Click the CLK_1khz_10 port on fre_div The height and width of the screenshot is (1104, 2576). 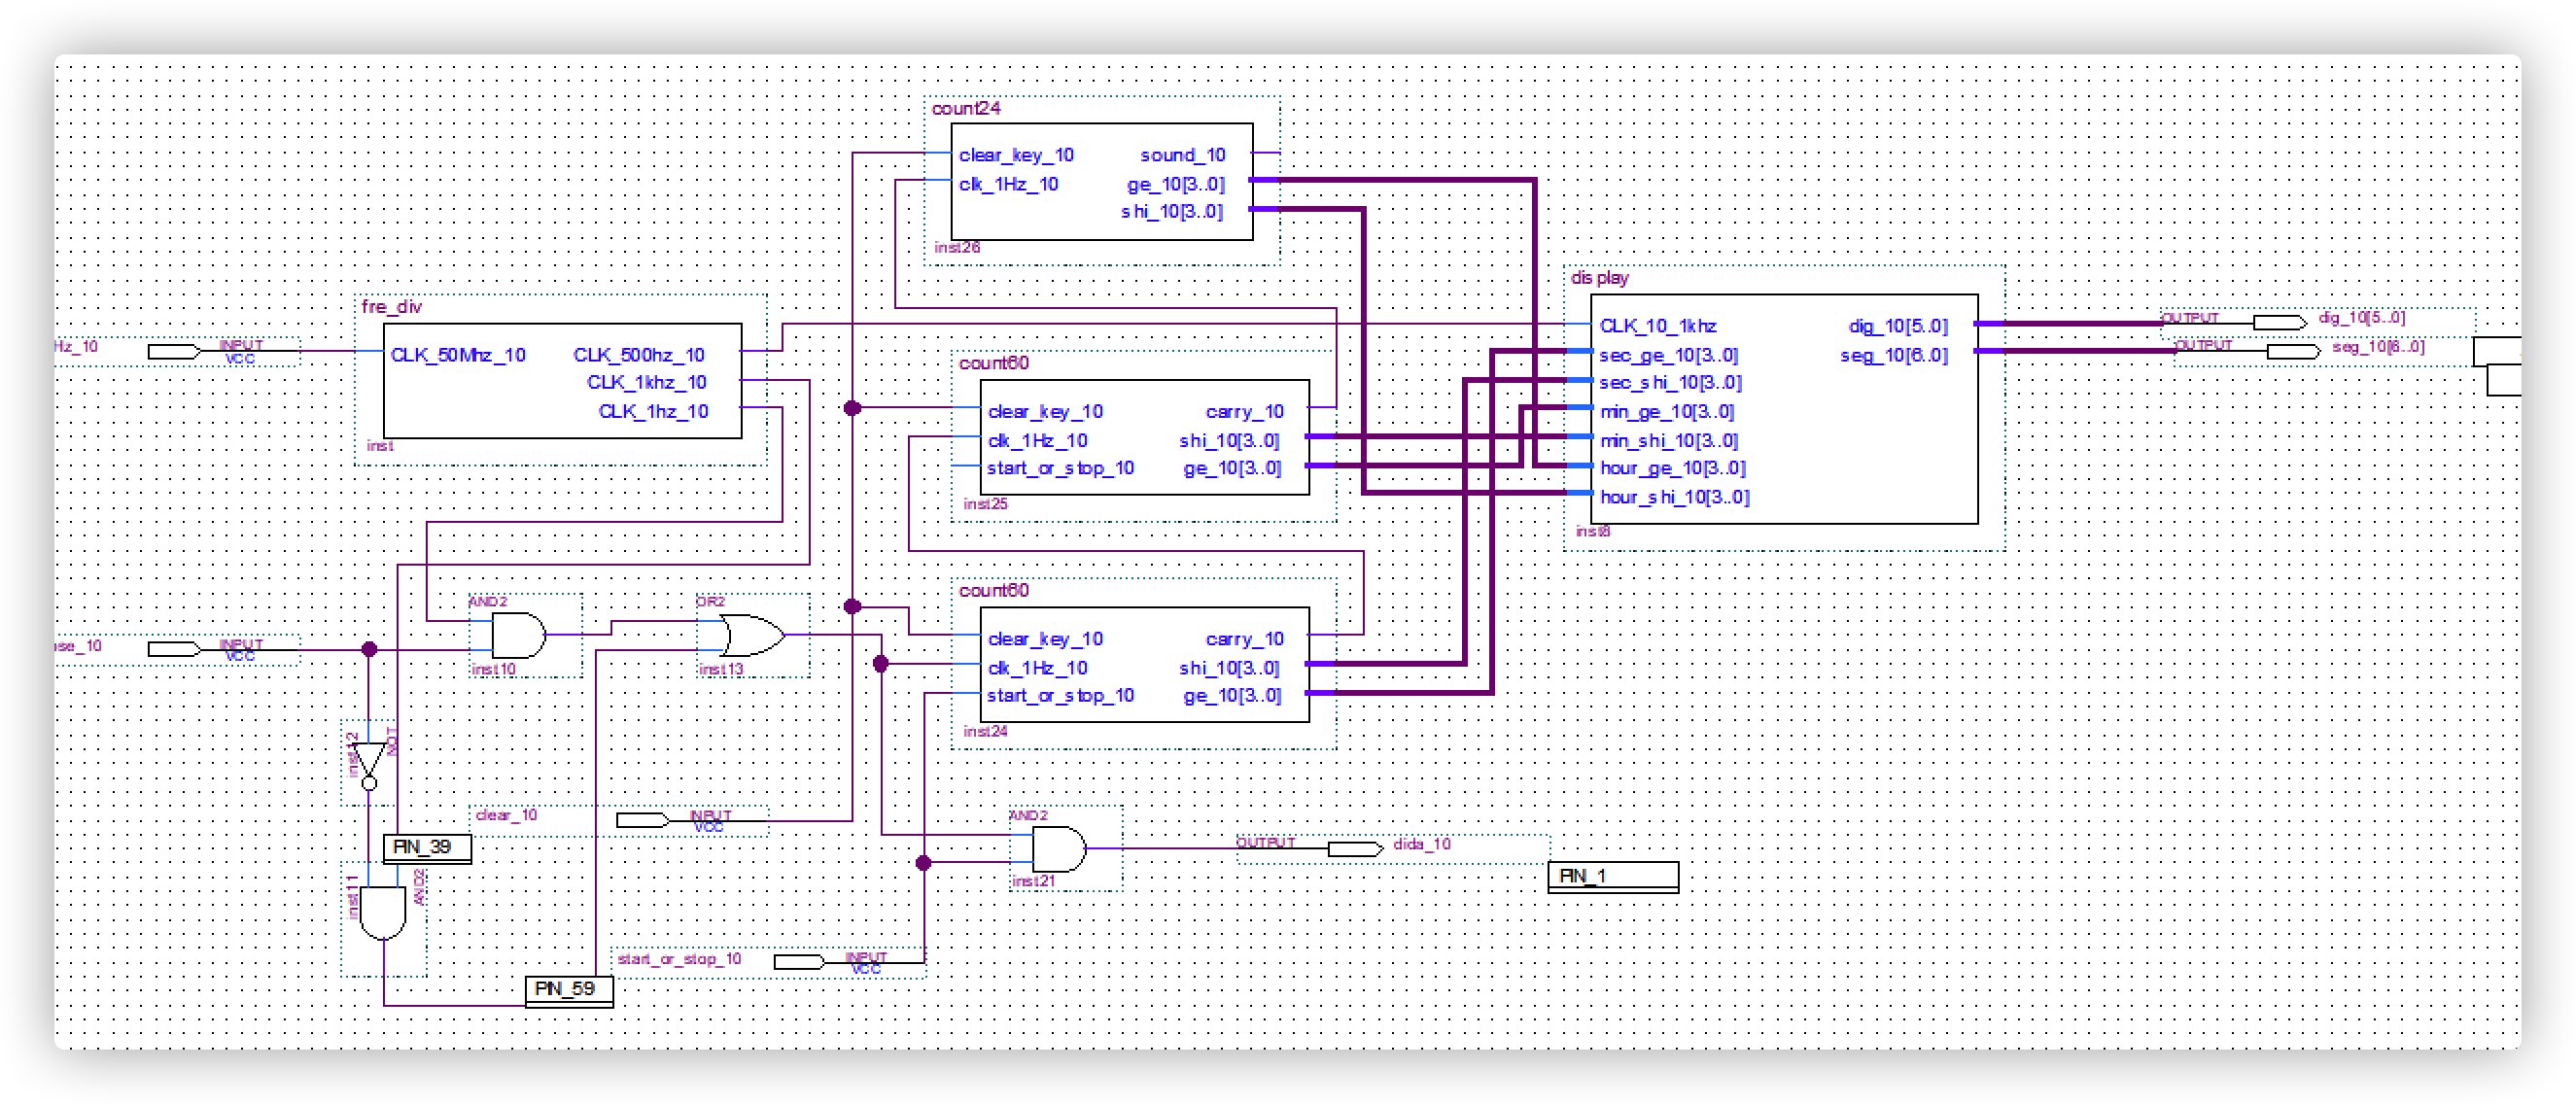coord(646,383)
